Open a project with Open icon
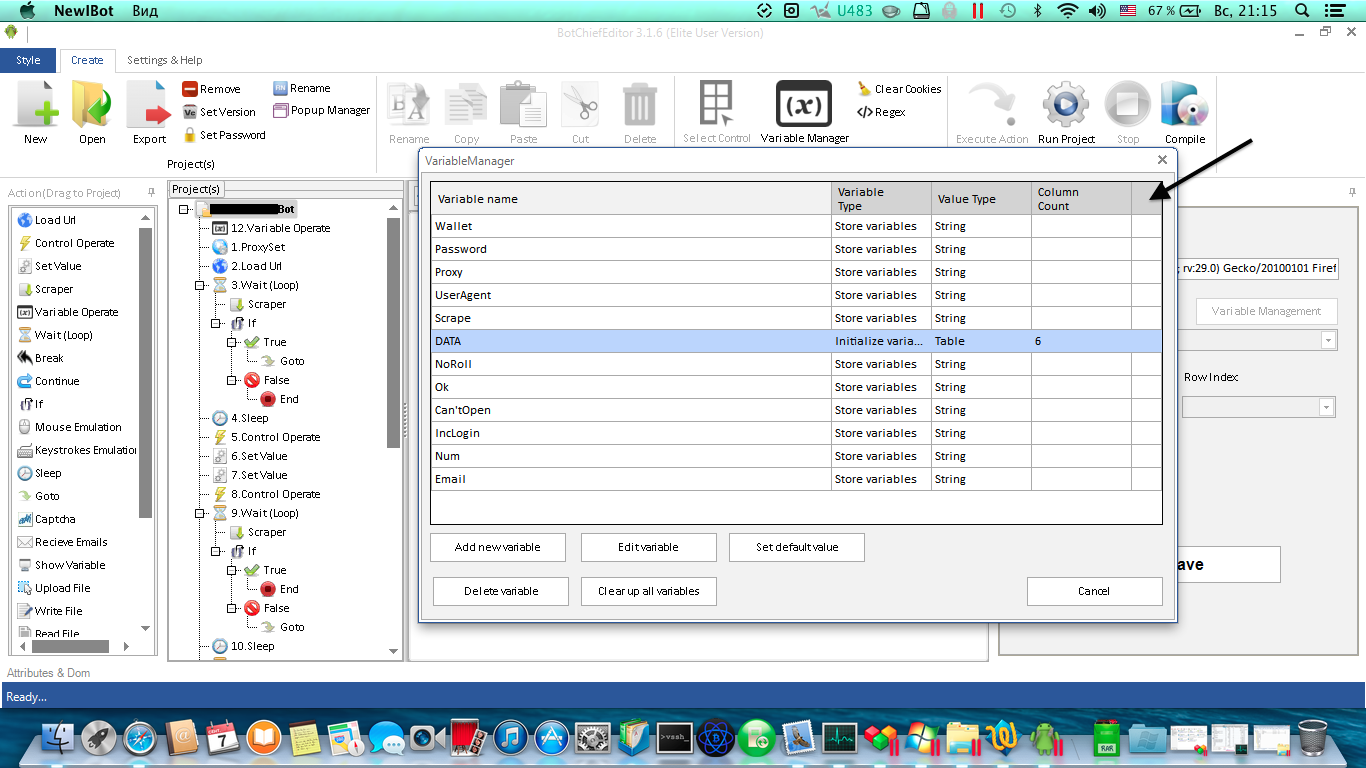The width and height of the screenshot is (1366, 768). pyautogui.click(x=92, y=104)
